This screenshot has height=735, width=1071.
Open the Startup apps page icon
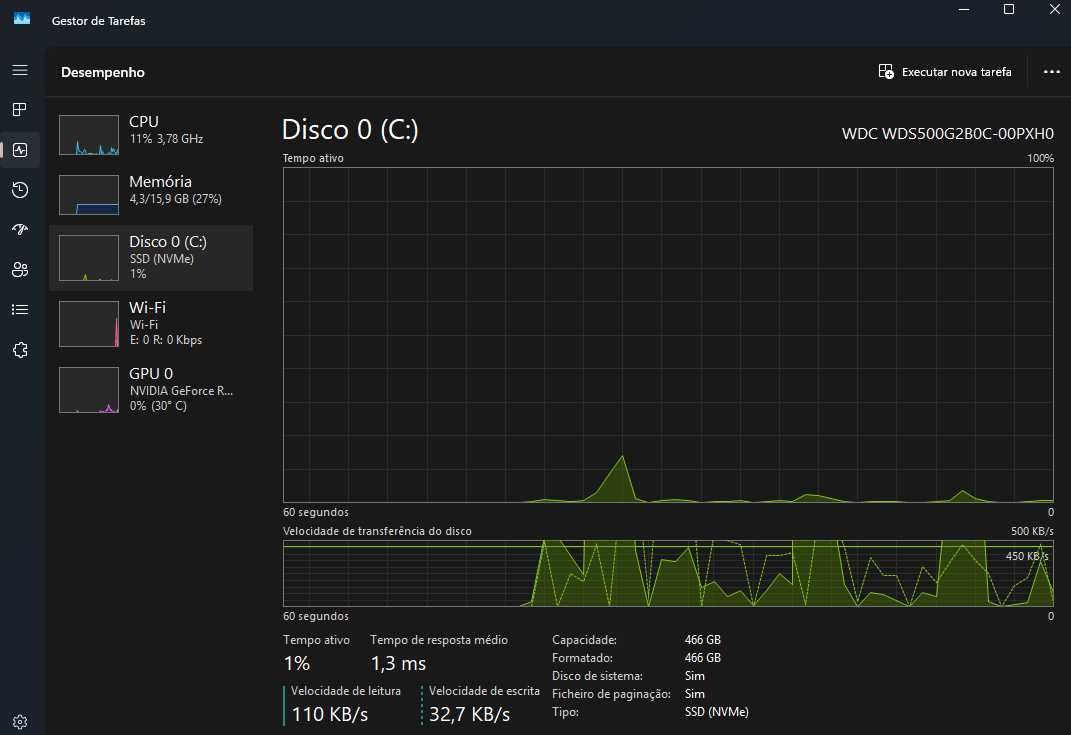[20, 230]
